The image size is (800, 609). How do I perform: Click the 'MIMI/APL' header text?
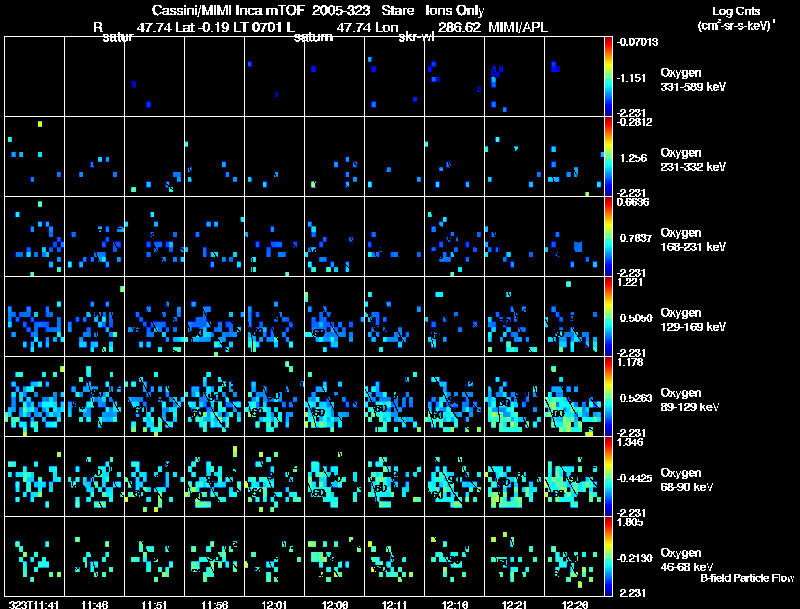(518, 27)
